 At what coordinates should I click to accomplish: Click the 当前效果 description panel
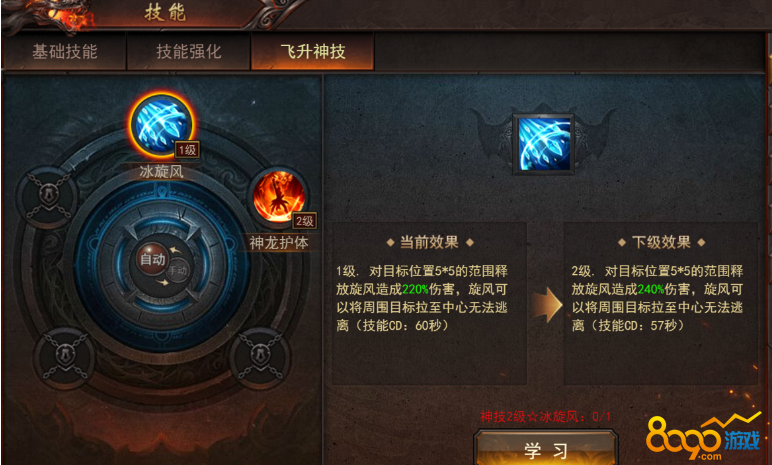click(429, 303)
